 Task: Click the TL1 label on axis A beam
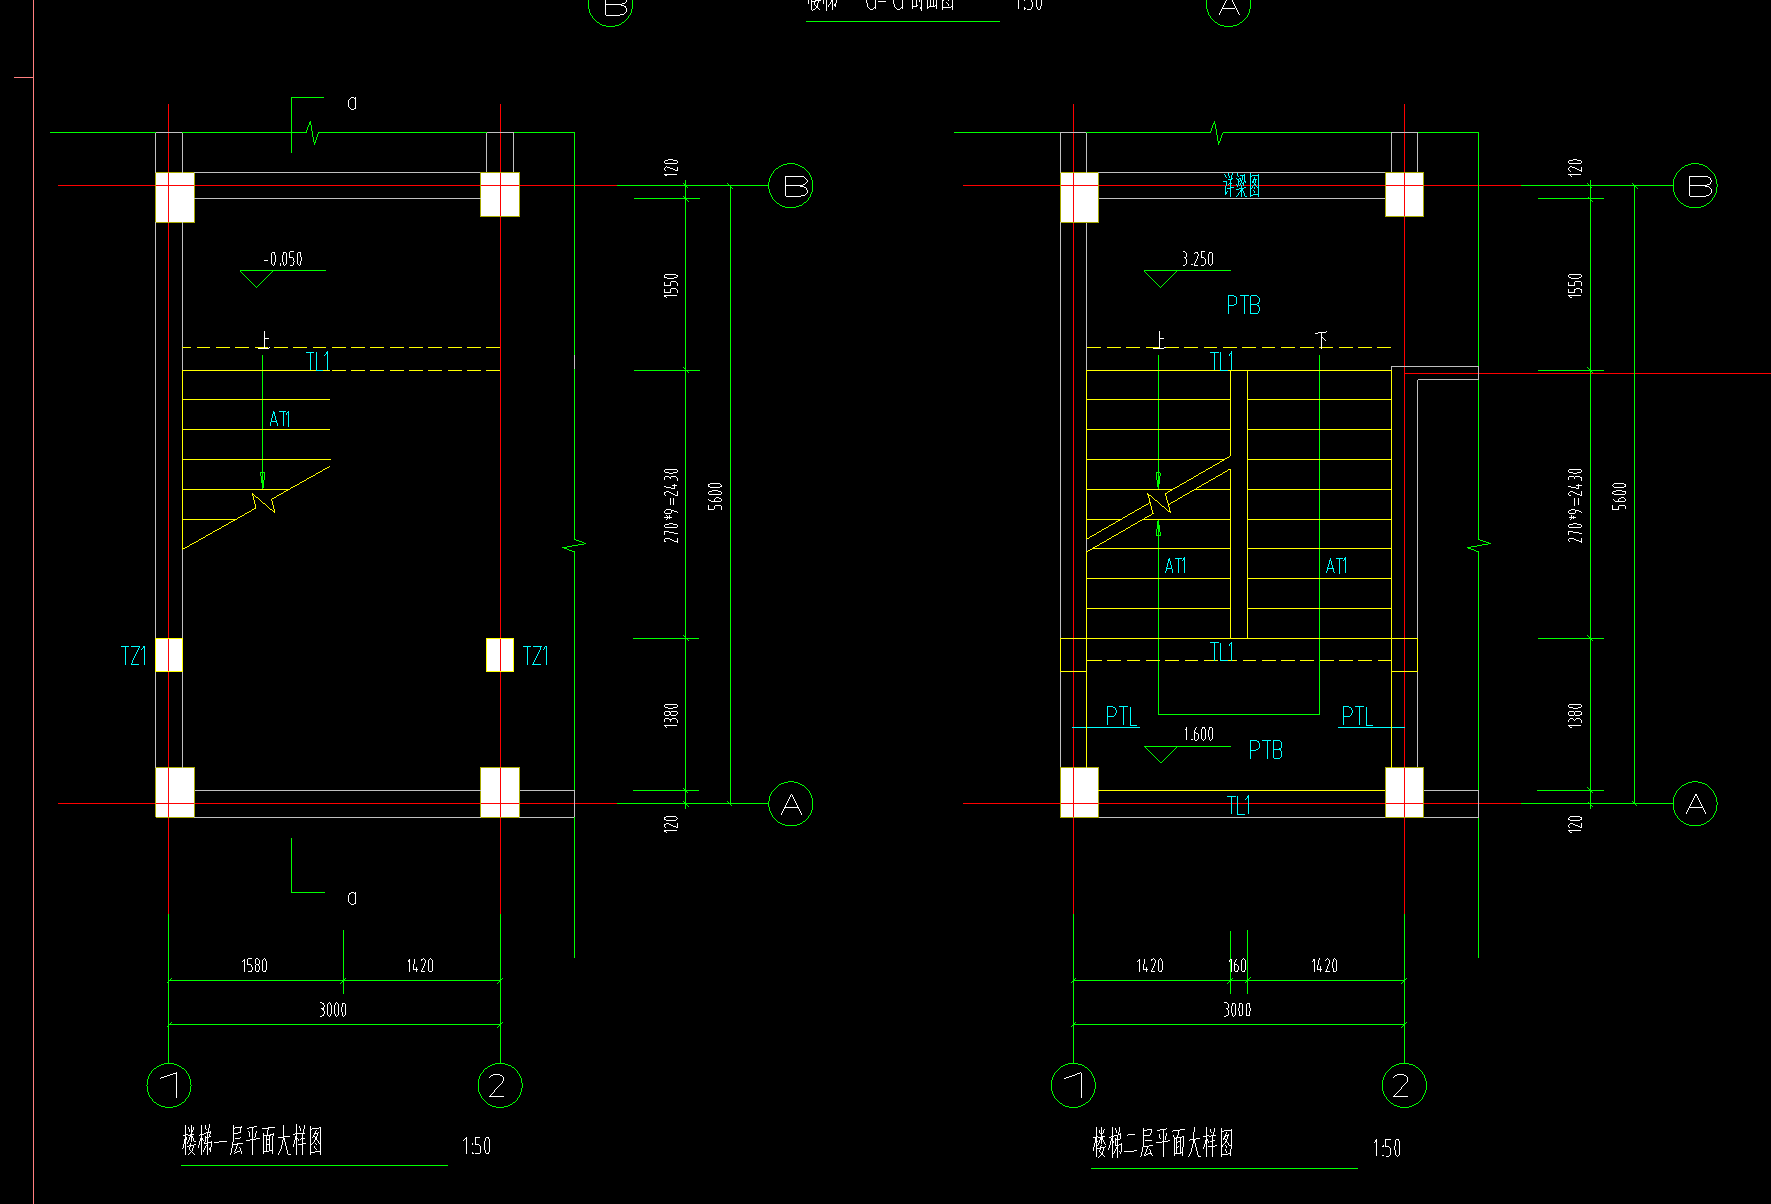point(1238,805)
